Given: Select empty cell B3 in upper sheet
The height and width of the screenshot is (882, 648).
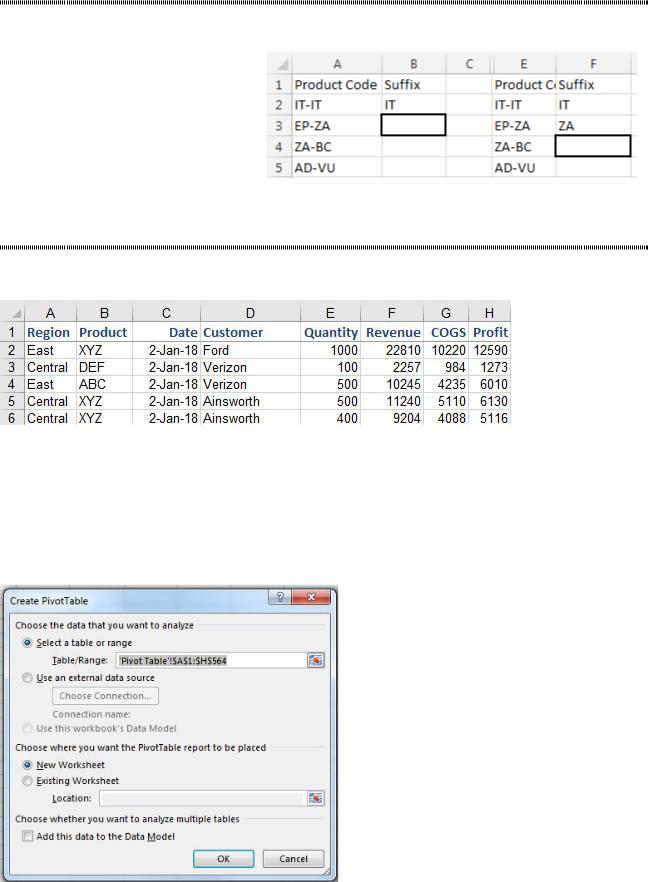Looking at the screenshot, I should 413,125.
